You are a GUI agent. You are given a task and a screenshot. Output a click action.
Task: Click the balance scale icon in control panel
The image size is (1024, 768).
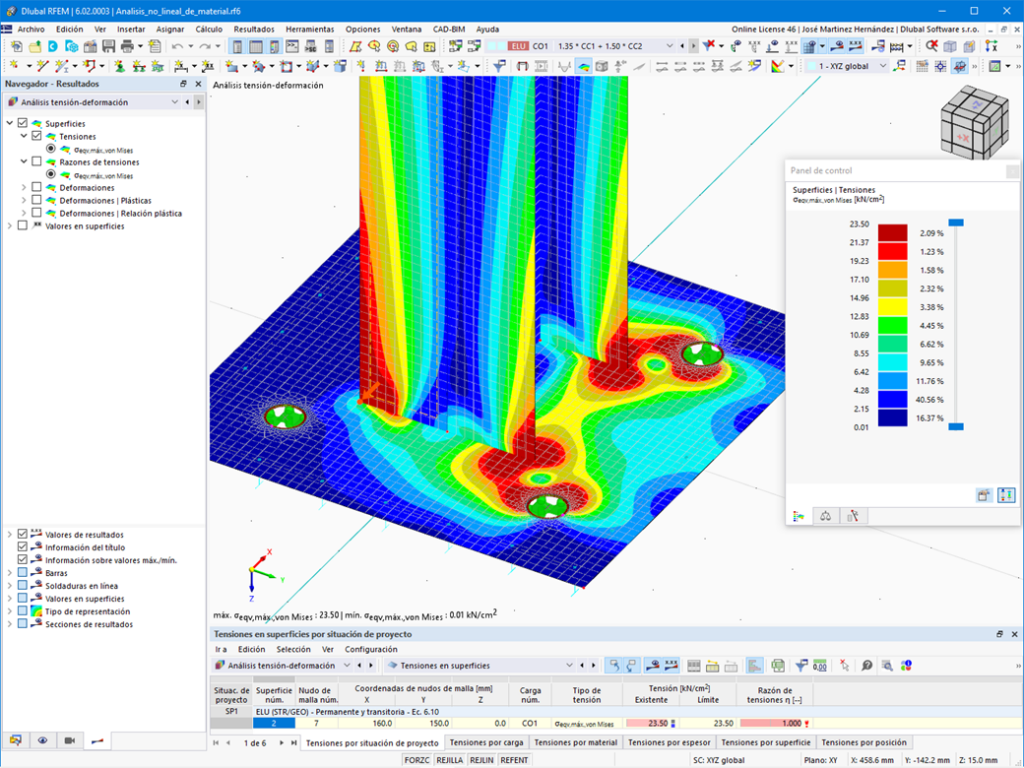[x=825, y=516]
